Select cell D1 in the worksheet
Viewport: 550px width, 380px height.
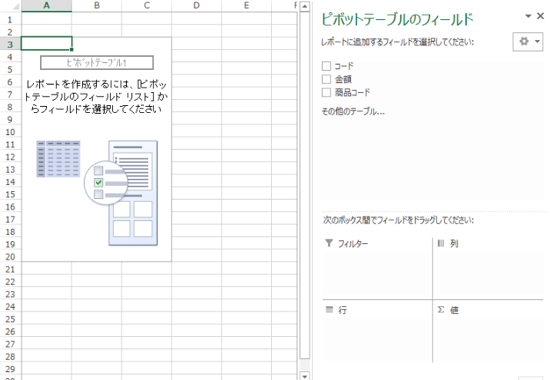pyautogui.click(x=196, y=19)
